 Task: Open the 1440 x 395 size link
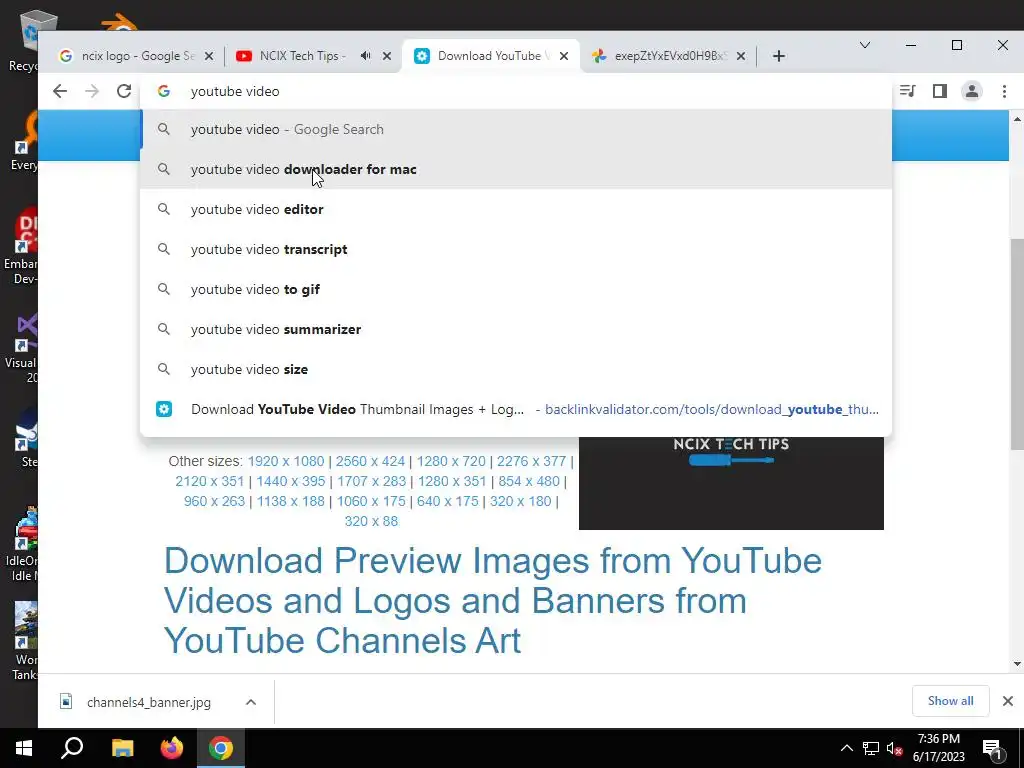tap(291, 481)
